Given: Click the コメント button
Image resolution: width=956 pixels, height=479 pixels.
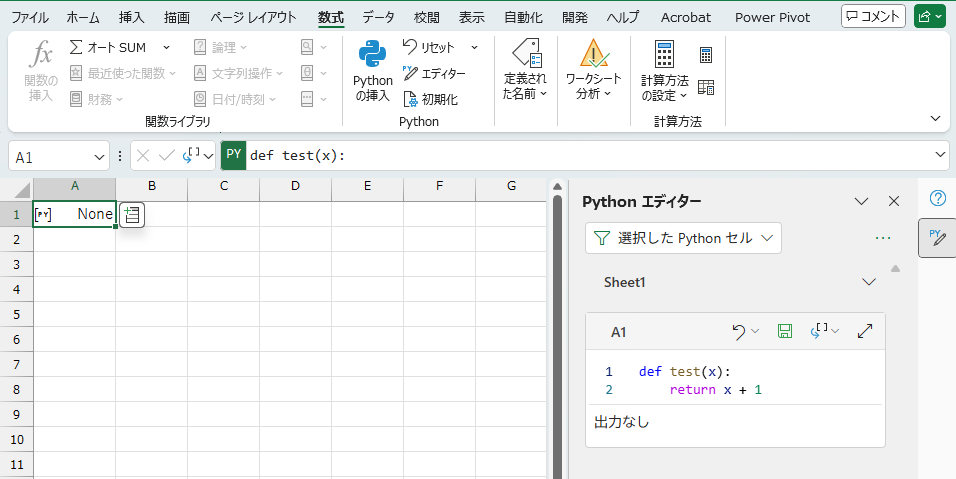Looking at the screenshot, I should point(873,16).
